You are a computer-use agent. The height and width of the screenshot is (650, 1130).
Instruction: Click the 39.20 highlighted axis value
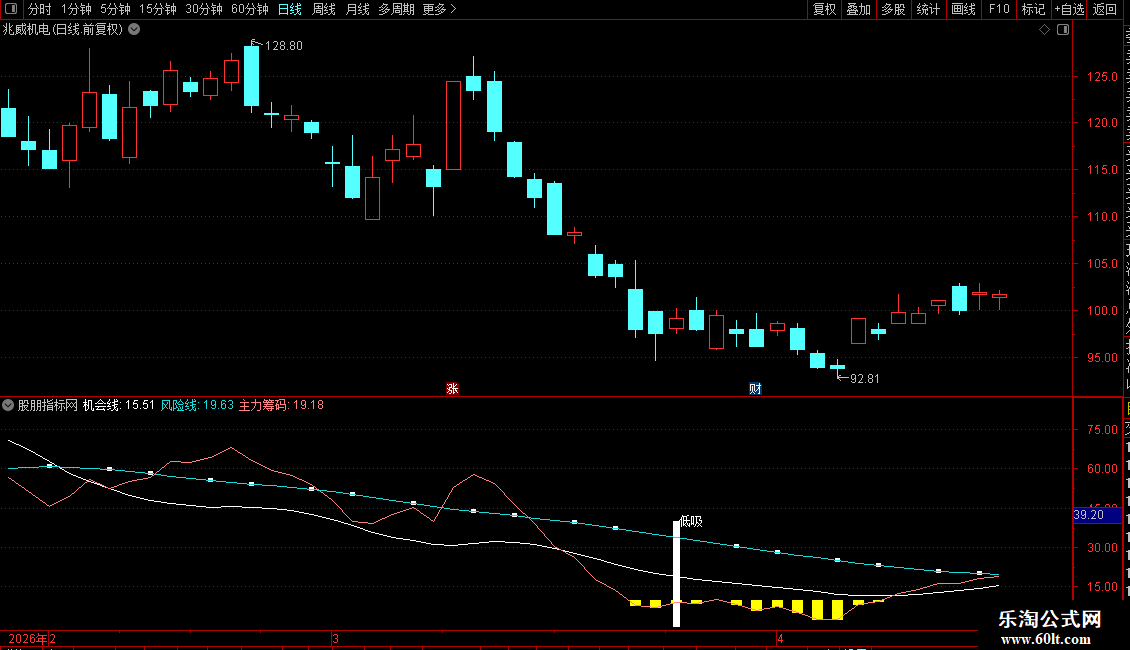[1097, 515]
